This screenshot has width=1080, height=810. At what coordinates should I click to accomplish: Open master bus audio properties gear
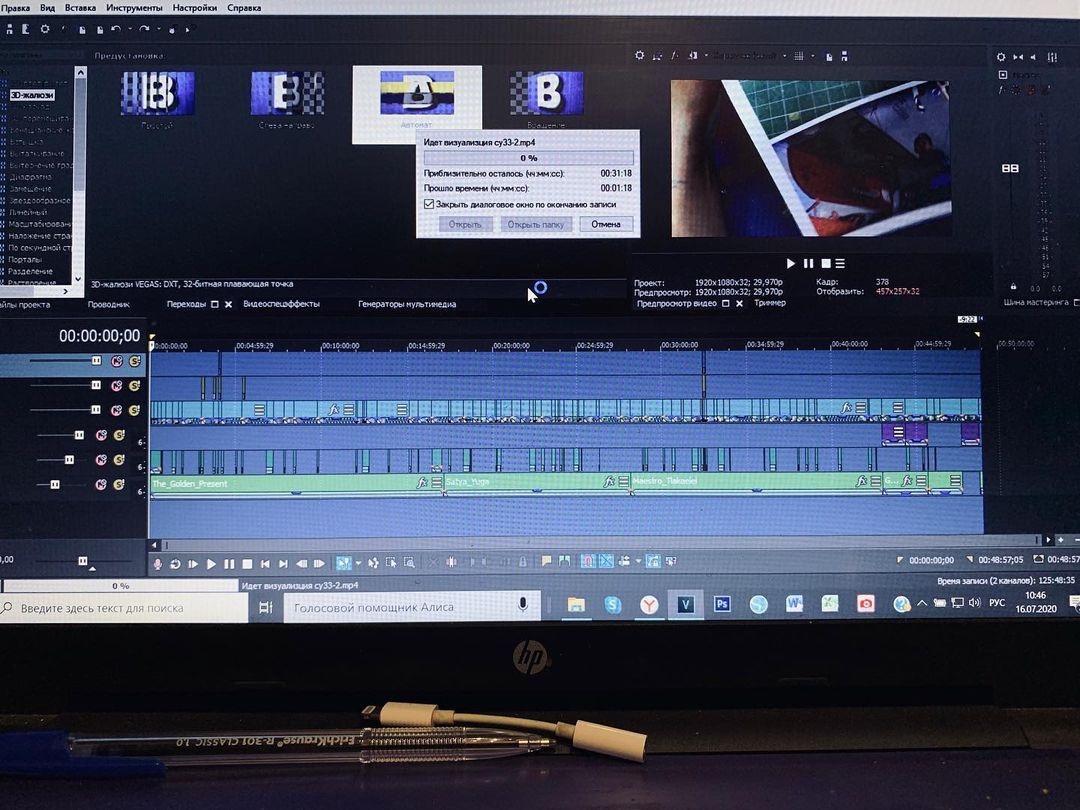point(1001,57)
